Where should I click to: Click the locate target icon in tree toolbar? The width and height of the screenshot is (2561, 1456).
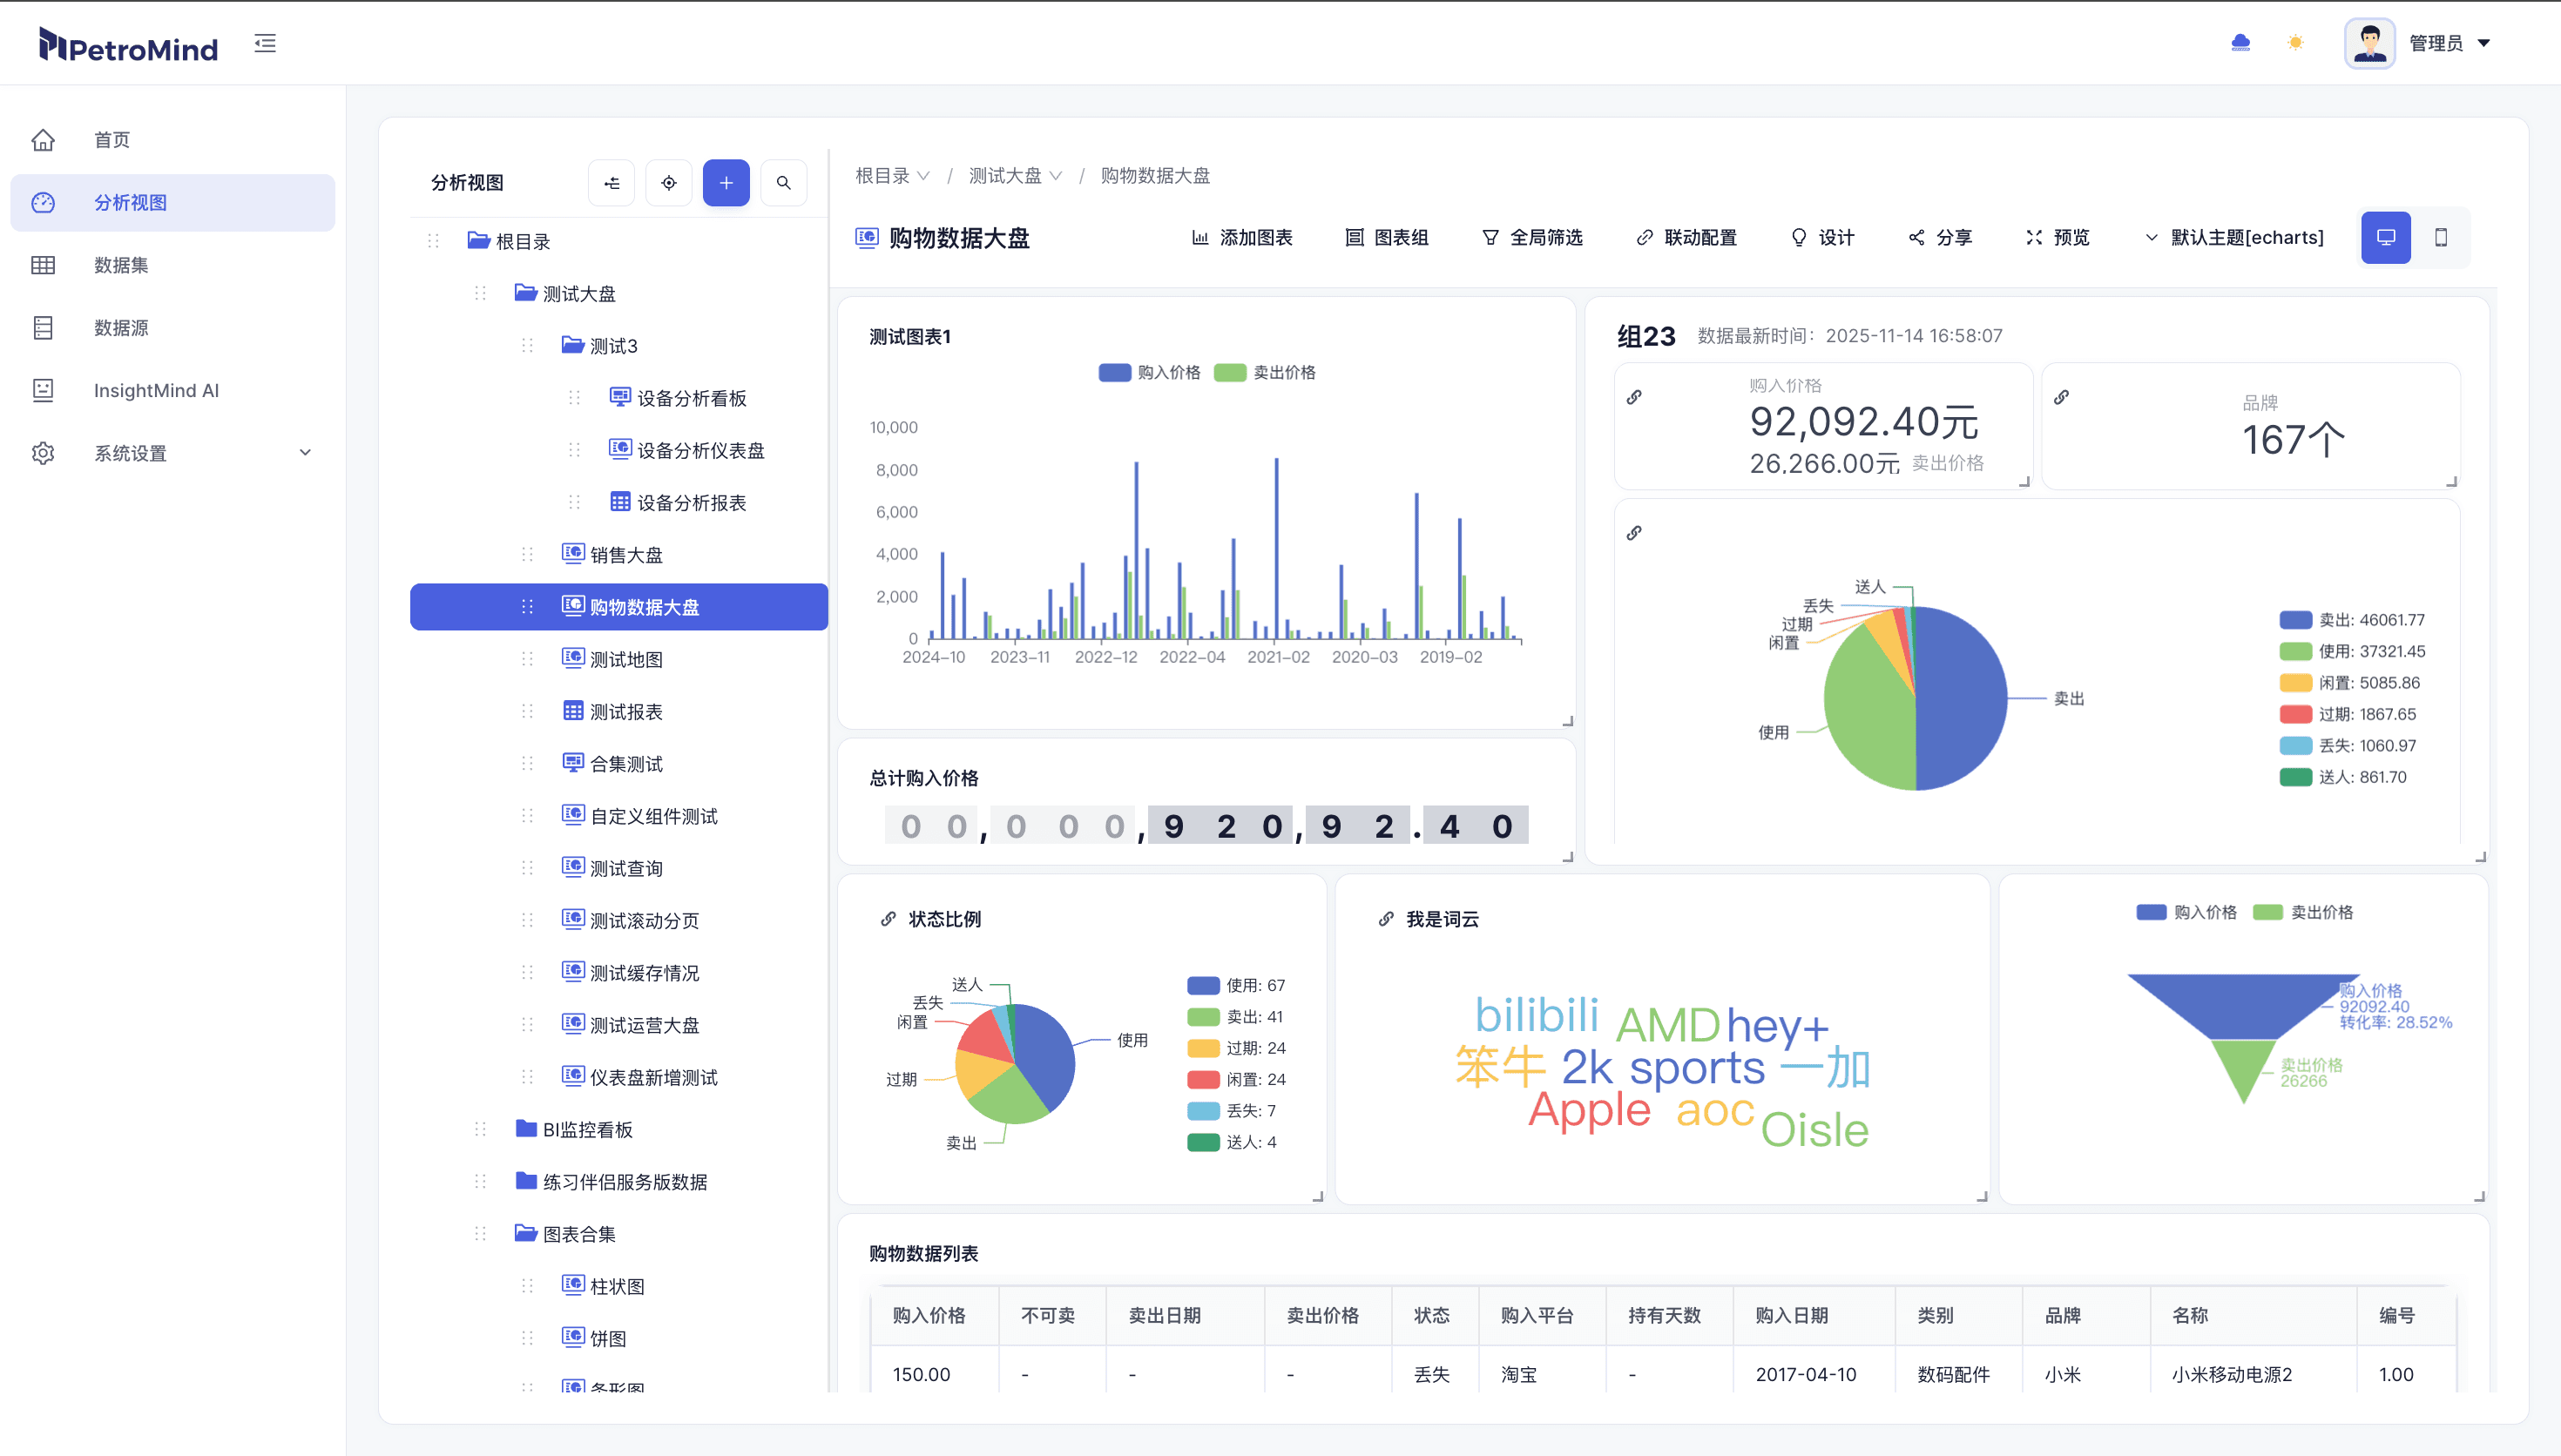[669, 183]
